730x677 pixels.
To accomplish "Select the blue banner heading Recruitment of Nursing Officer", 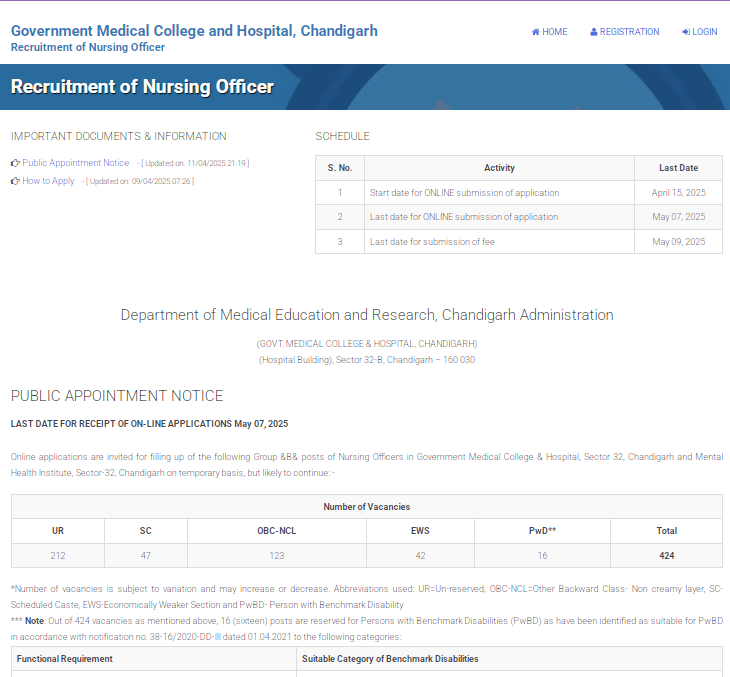I will coord(142,87).
